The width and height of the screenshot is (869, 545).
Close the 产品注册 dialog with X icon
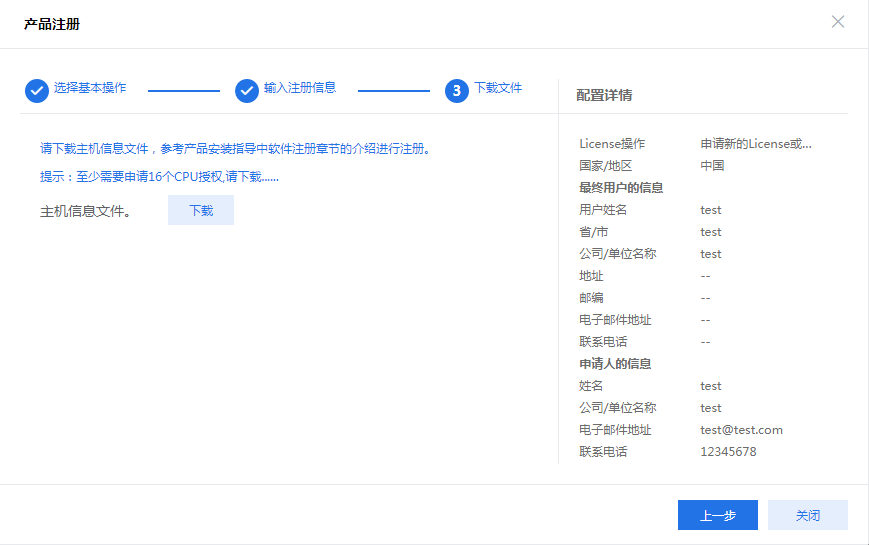[838, 22]
